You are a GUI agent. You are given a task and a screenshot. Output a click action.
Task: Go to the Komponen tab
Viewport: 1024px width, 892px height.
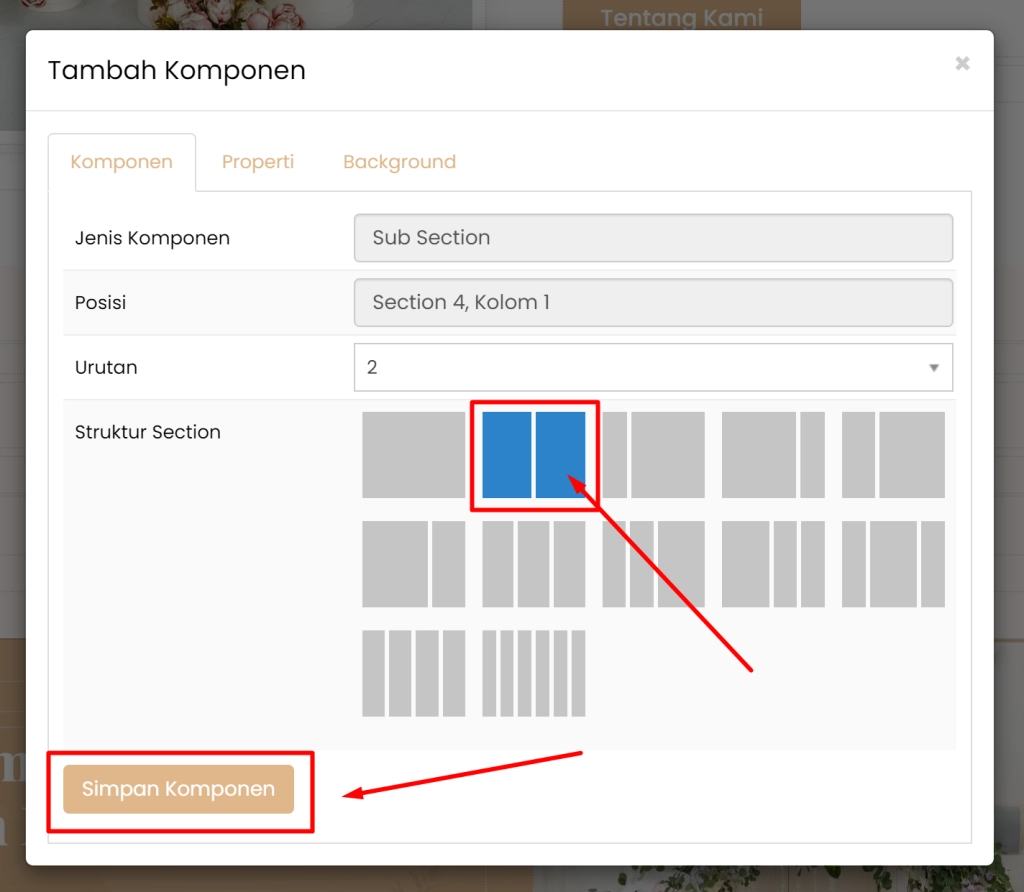[x=121, y=162]
